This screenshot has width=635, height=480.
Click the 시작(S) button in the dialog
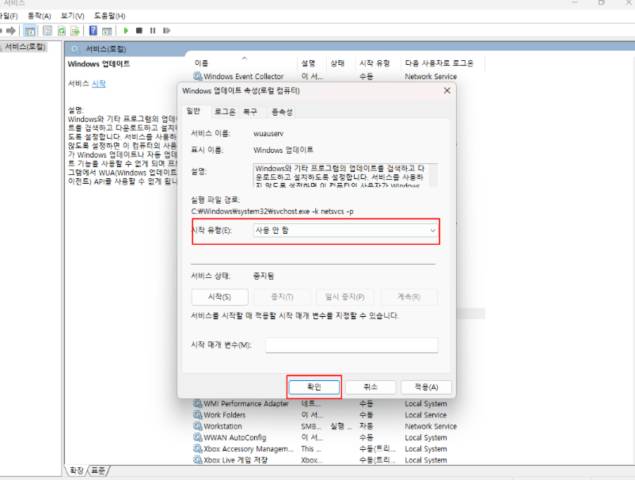pyautogui.click(x=219, y=297)
